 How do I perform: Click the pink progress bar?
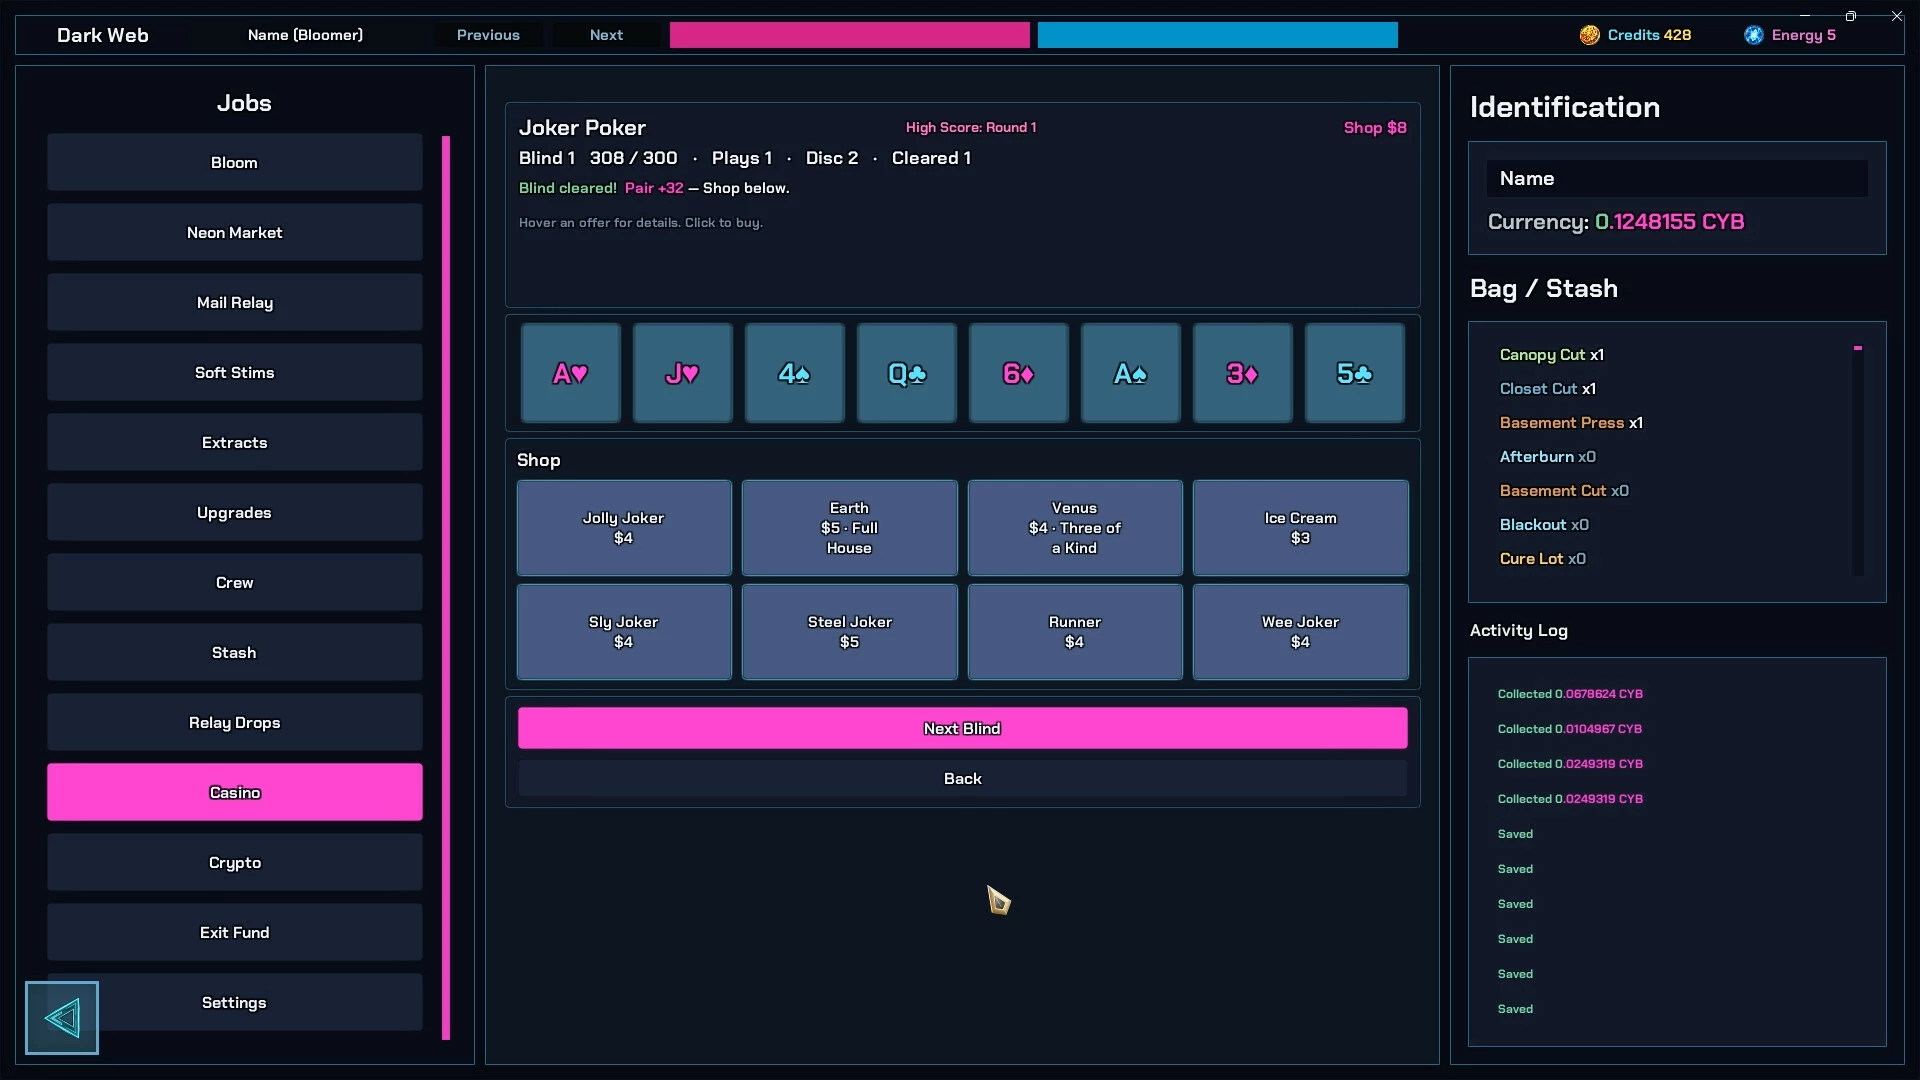click(x=849, y=35)
